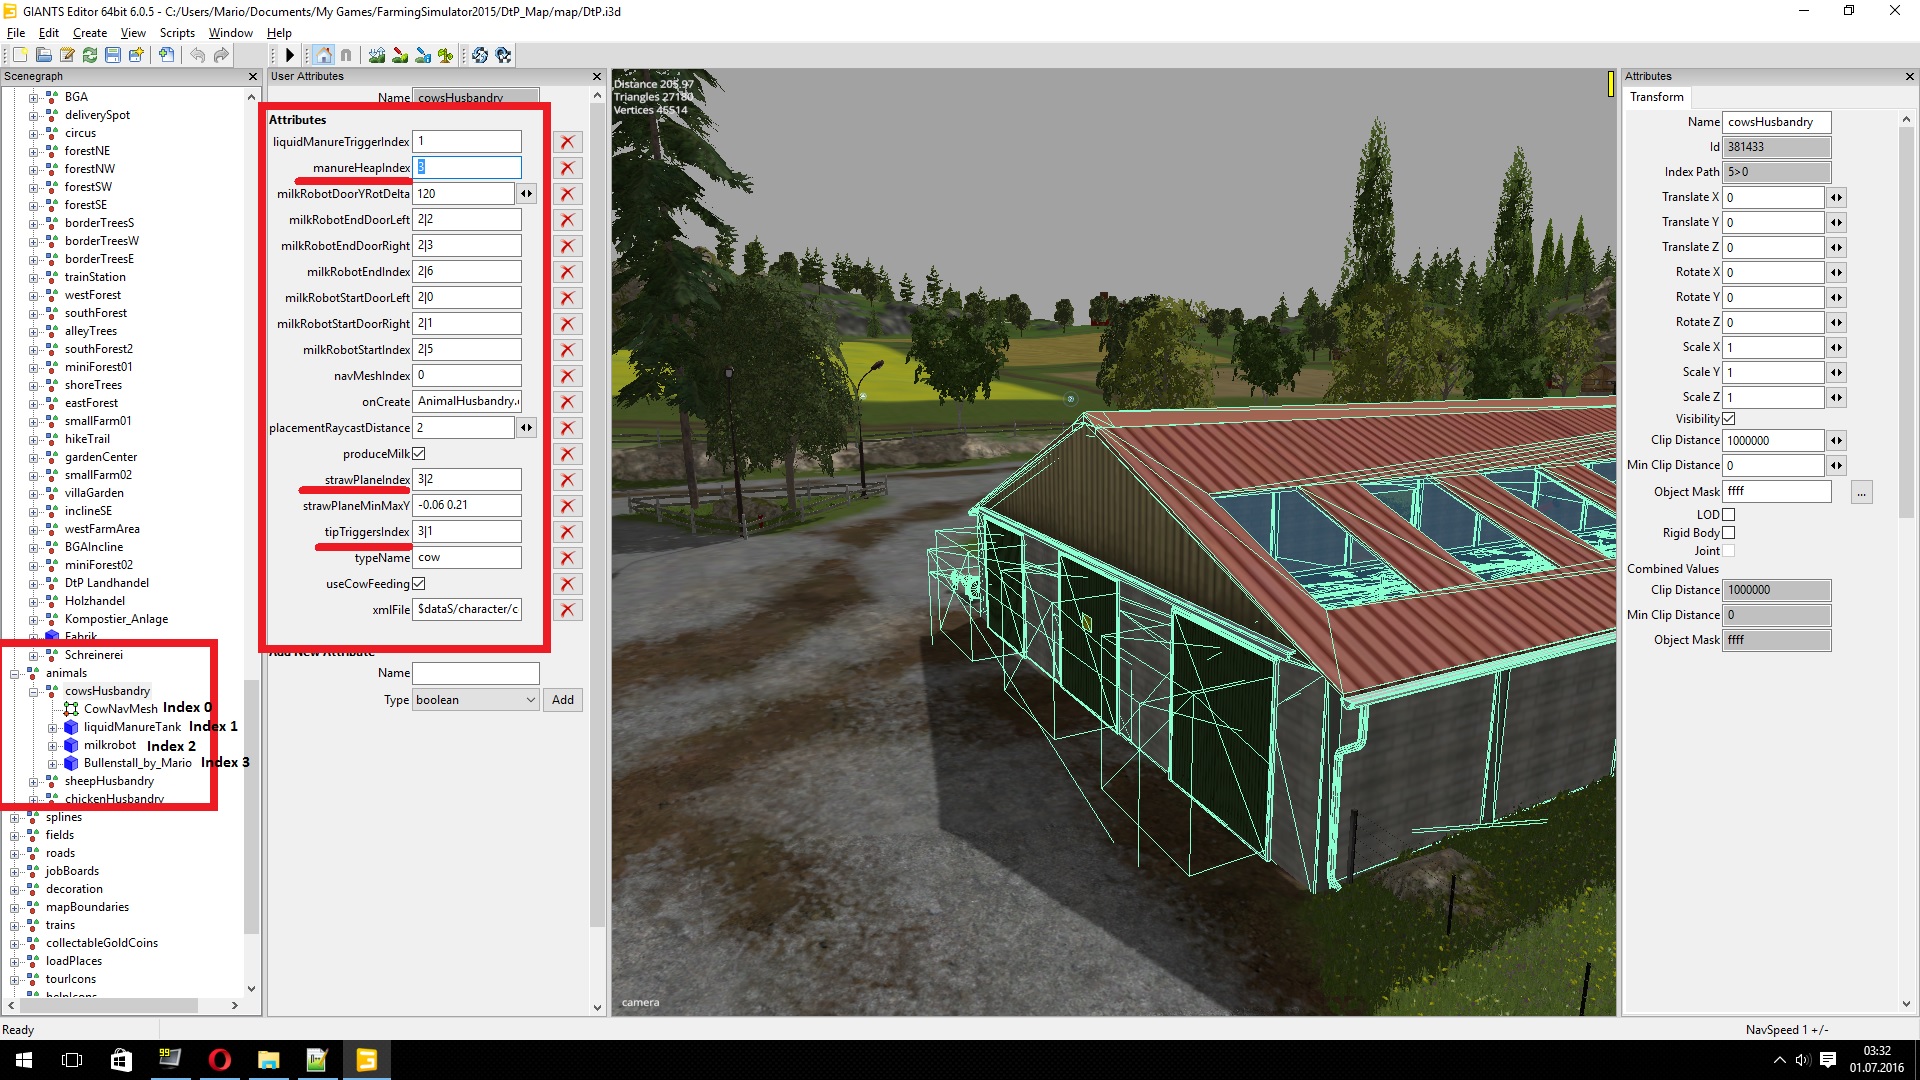The width and height of the screenshot is (1920, 1080).
Task: Click the Open file folder icon
Action: [43, 55]
